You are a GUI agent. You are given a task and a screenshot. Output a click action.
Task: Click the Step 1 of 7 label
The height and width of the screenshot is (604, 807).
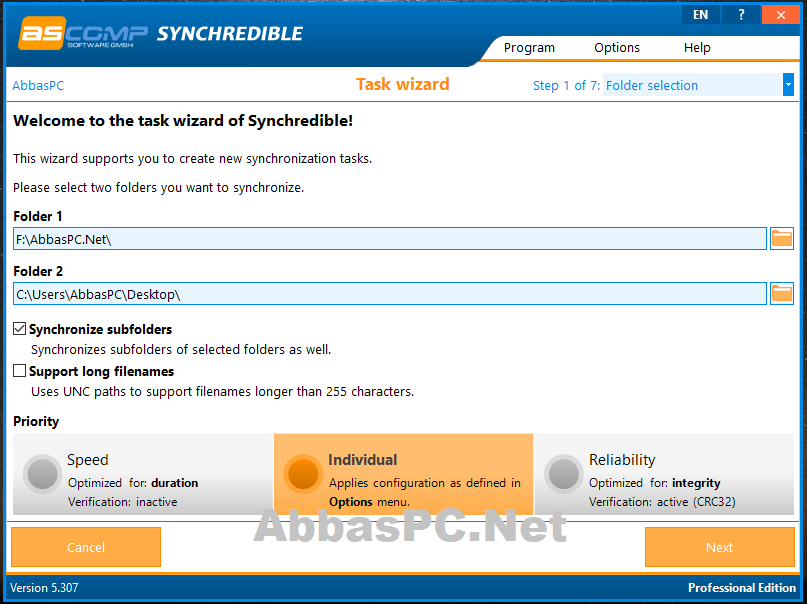pos(566,85)
